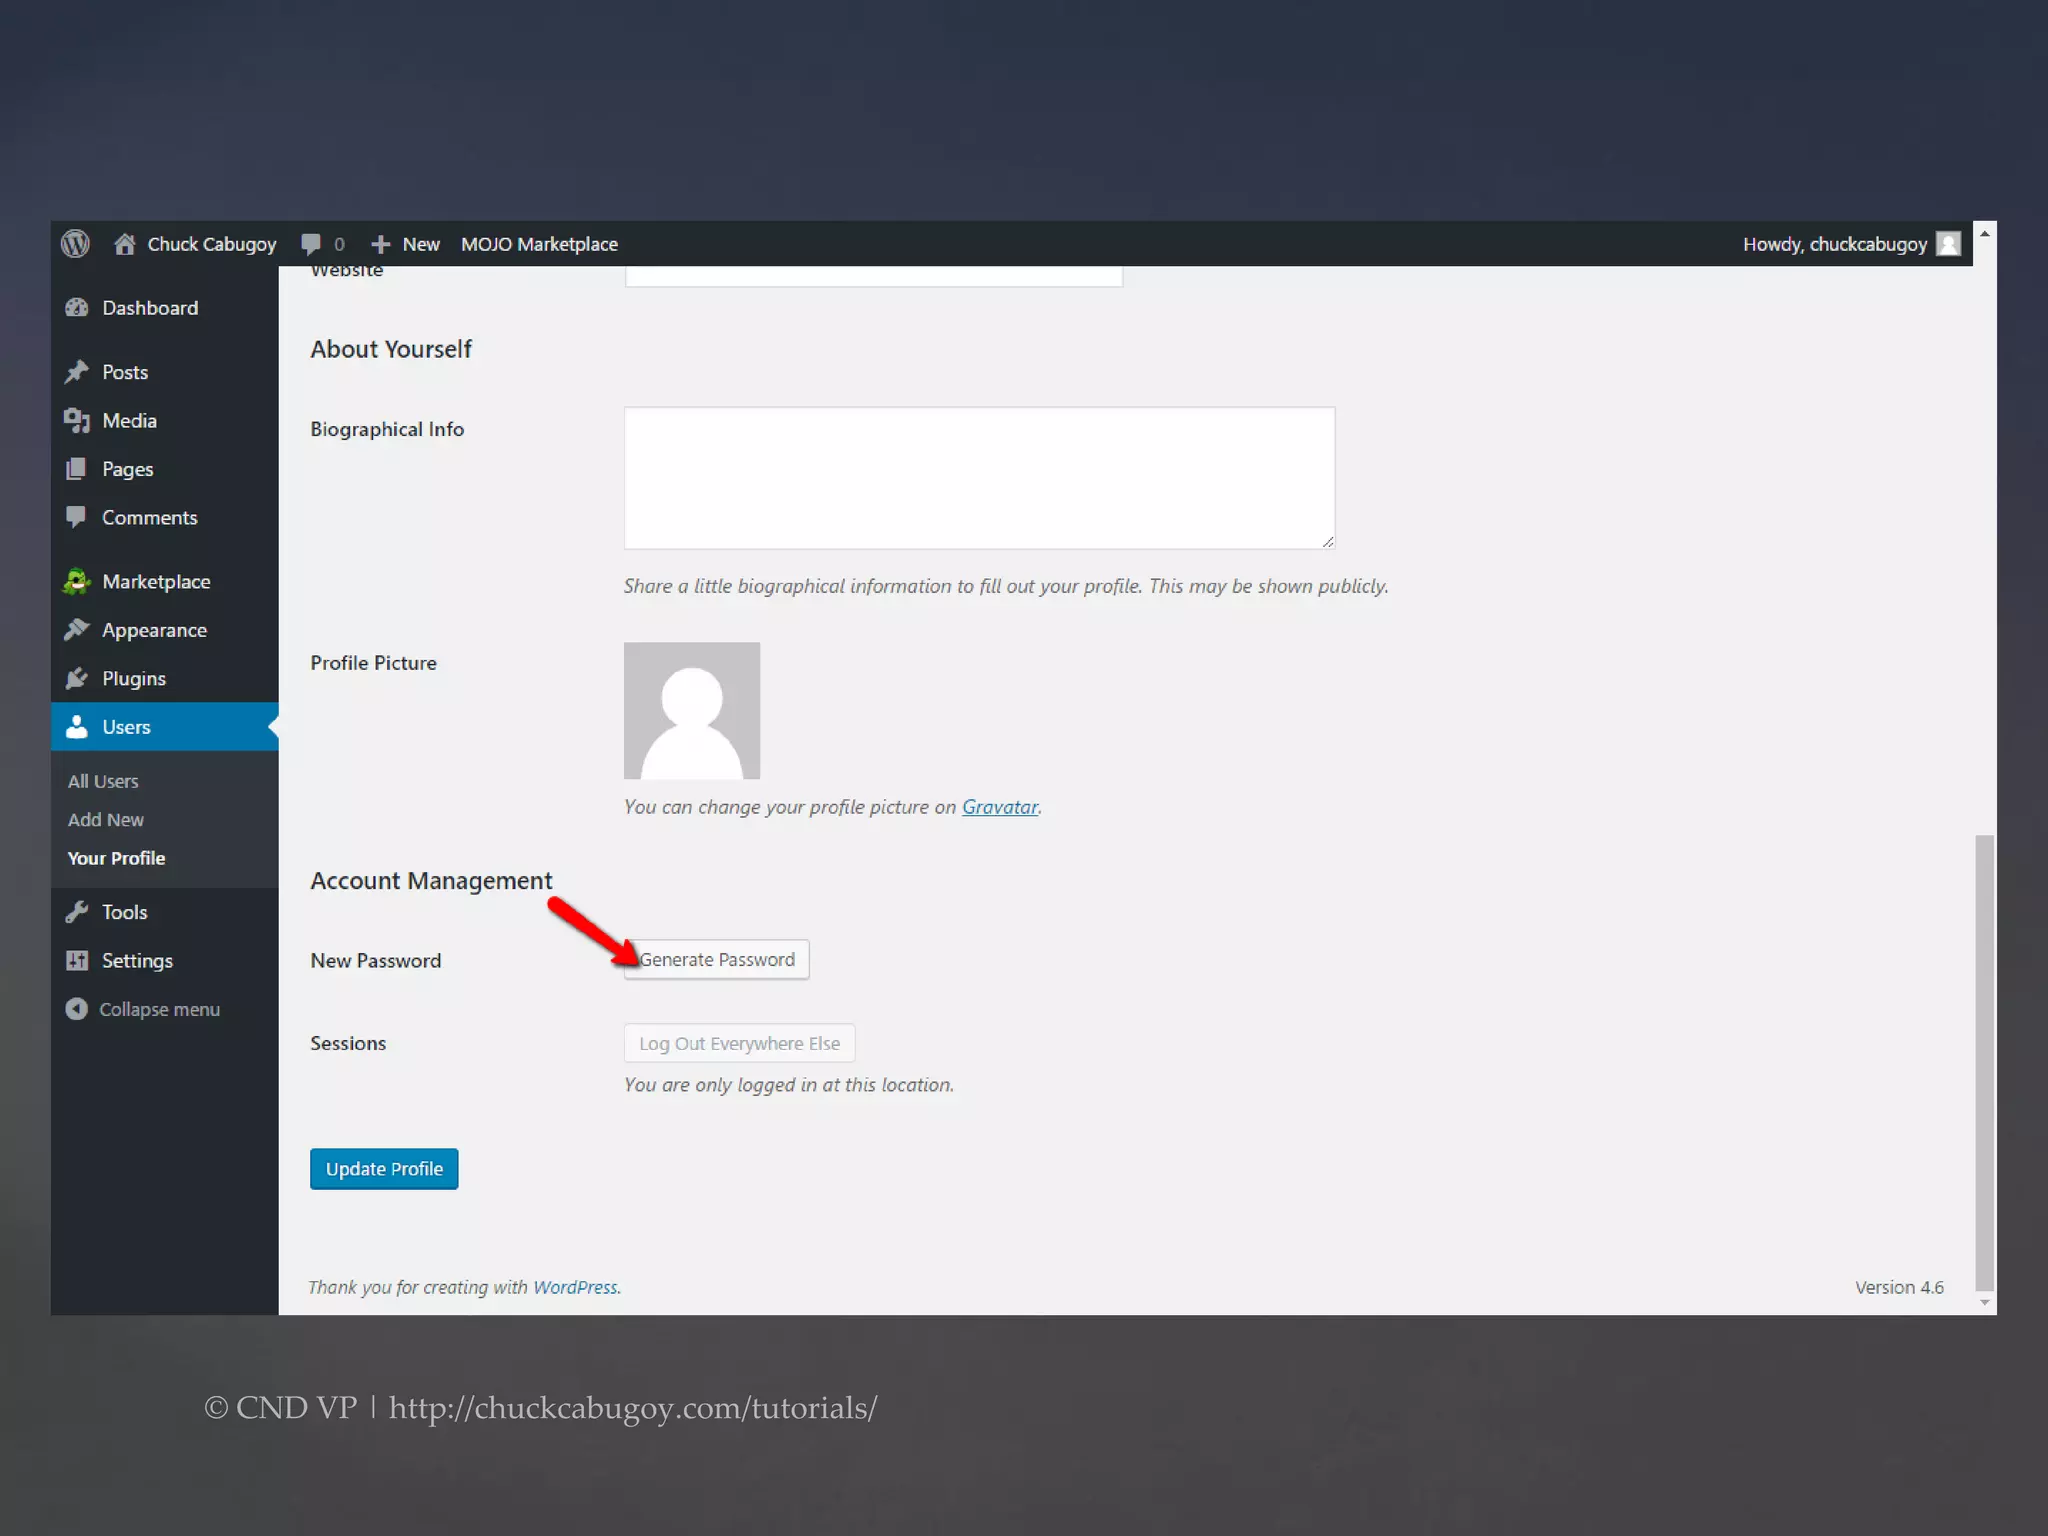Click Log Out Everywhere Else button
This screenshot has height=1536, width=2048.
(739, 1043)
